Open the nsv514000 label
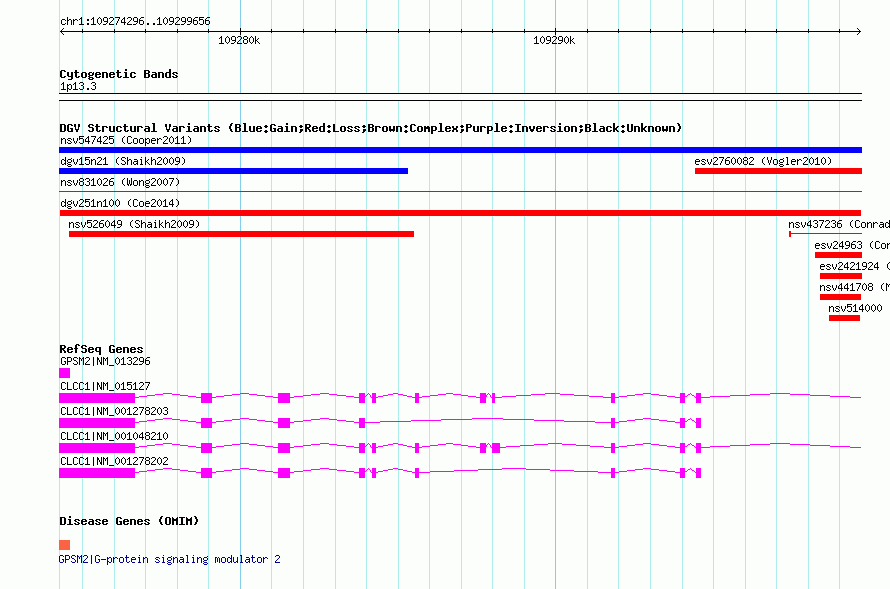This screenshot has height=589, width=890. (855, 308)
